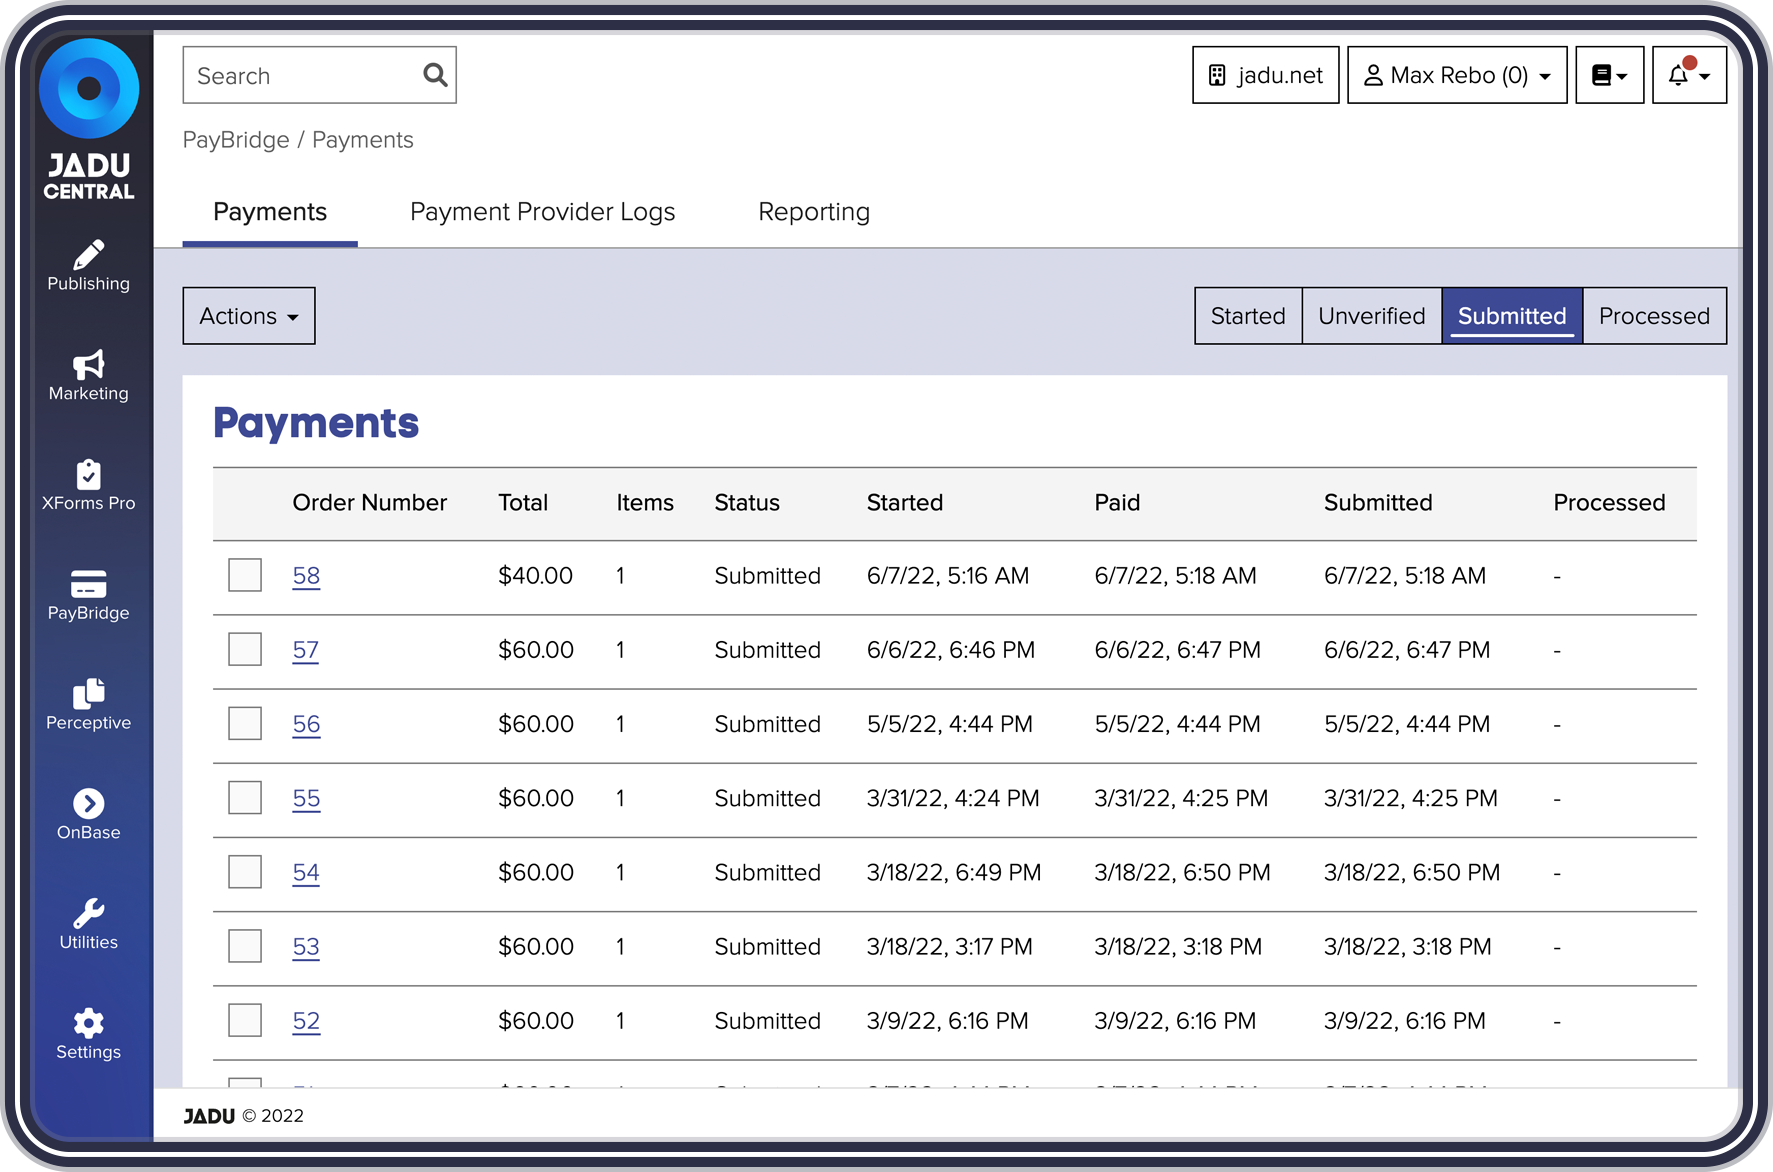Viewport: 1773px width, 1172px height.
Task: Click started date 3/18/22, 6:49 PM
Action: pos(954,872)
